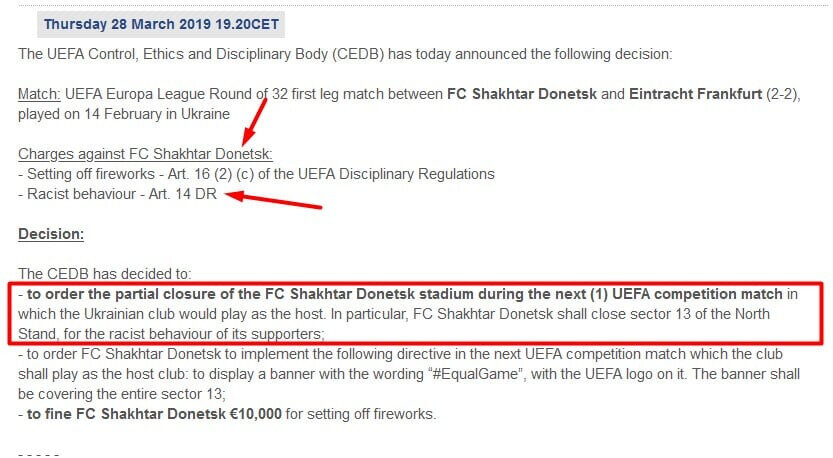
Task: Click the CEDB announcement intro sentence
Action: click(345, 54)
